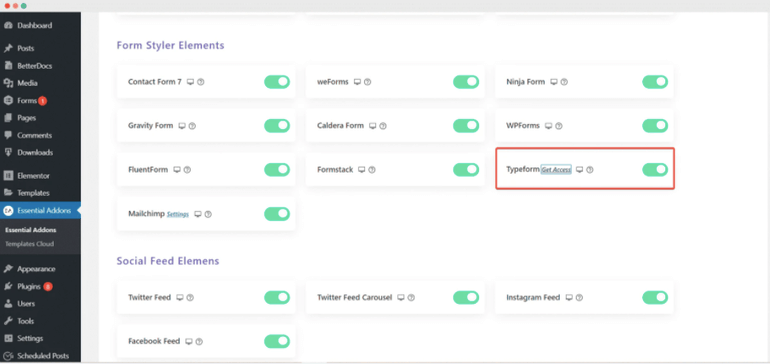770x364 pixels.
Task: Click the Contact Form 7 demo monitor icon
Action: (191, 82)
